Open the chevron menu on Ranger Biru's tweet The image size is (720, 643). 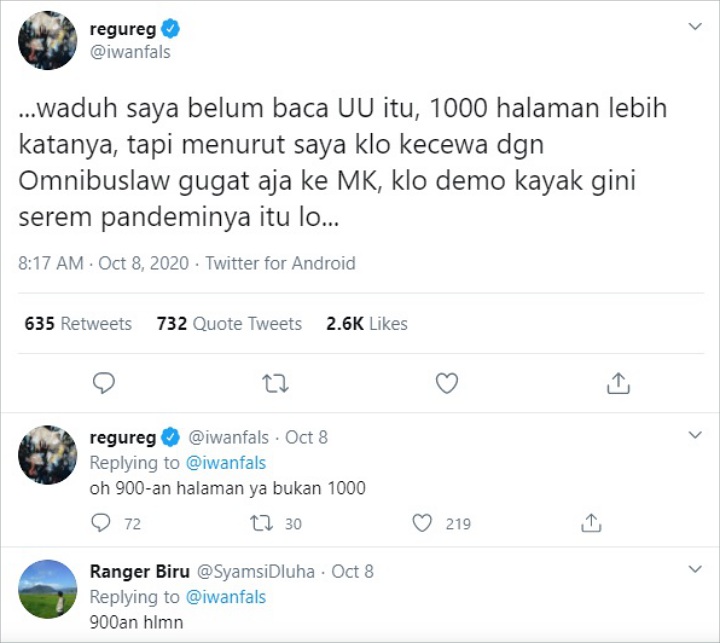point(695,569)
